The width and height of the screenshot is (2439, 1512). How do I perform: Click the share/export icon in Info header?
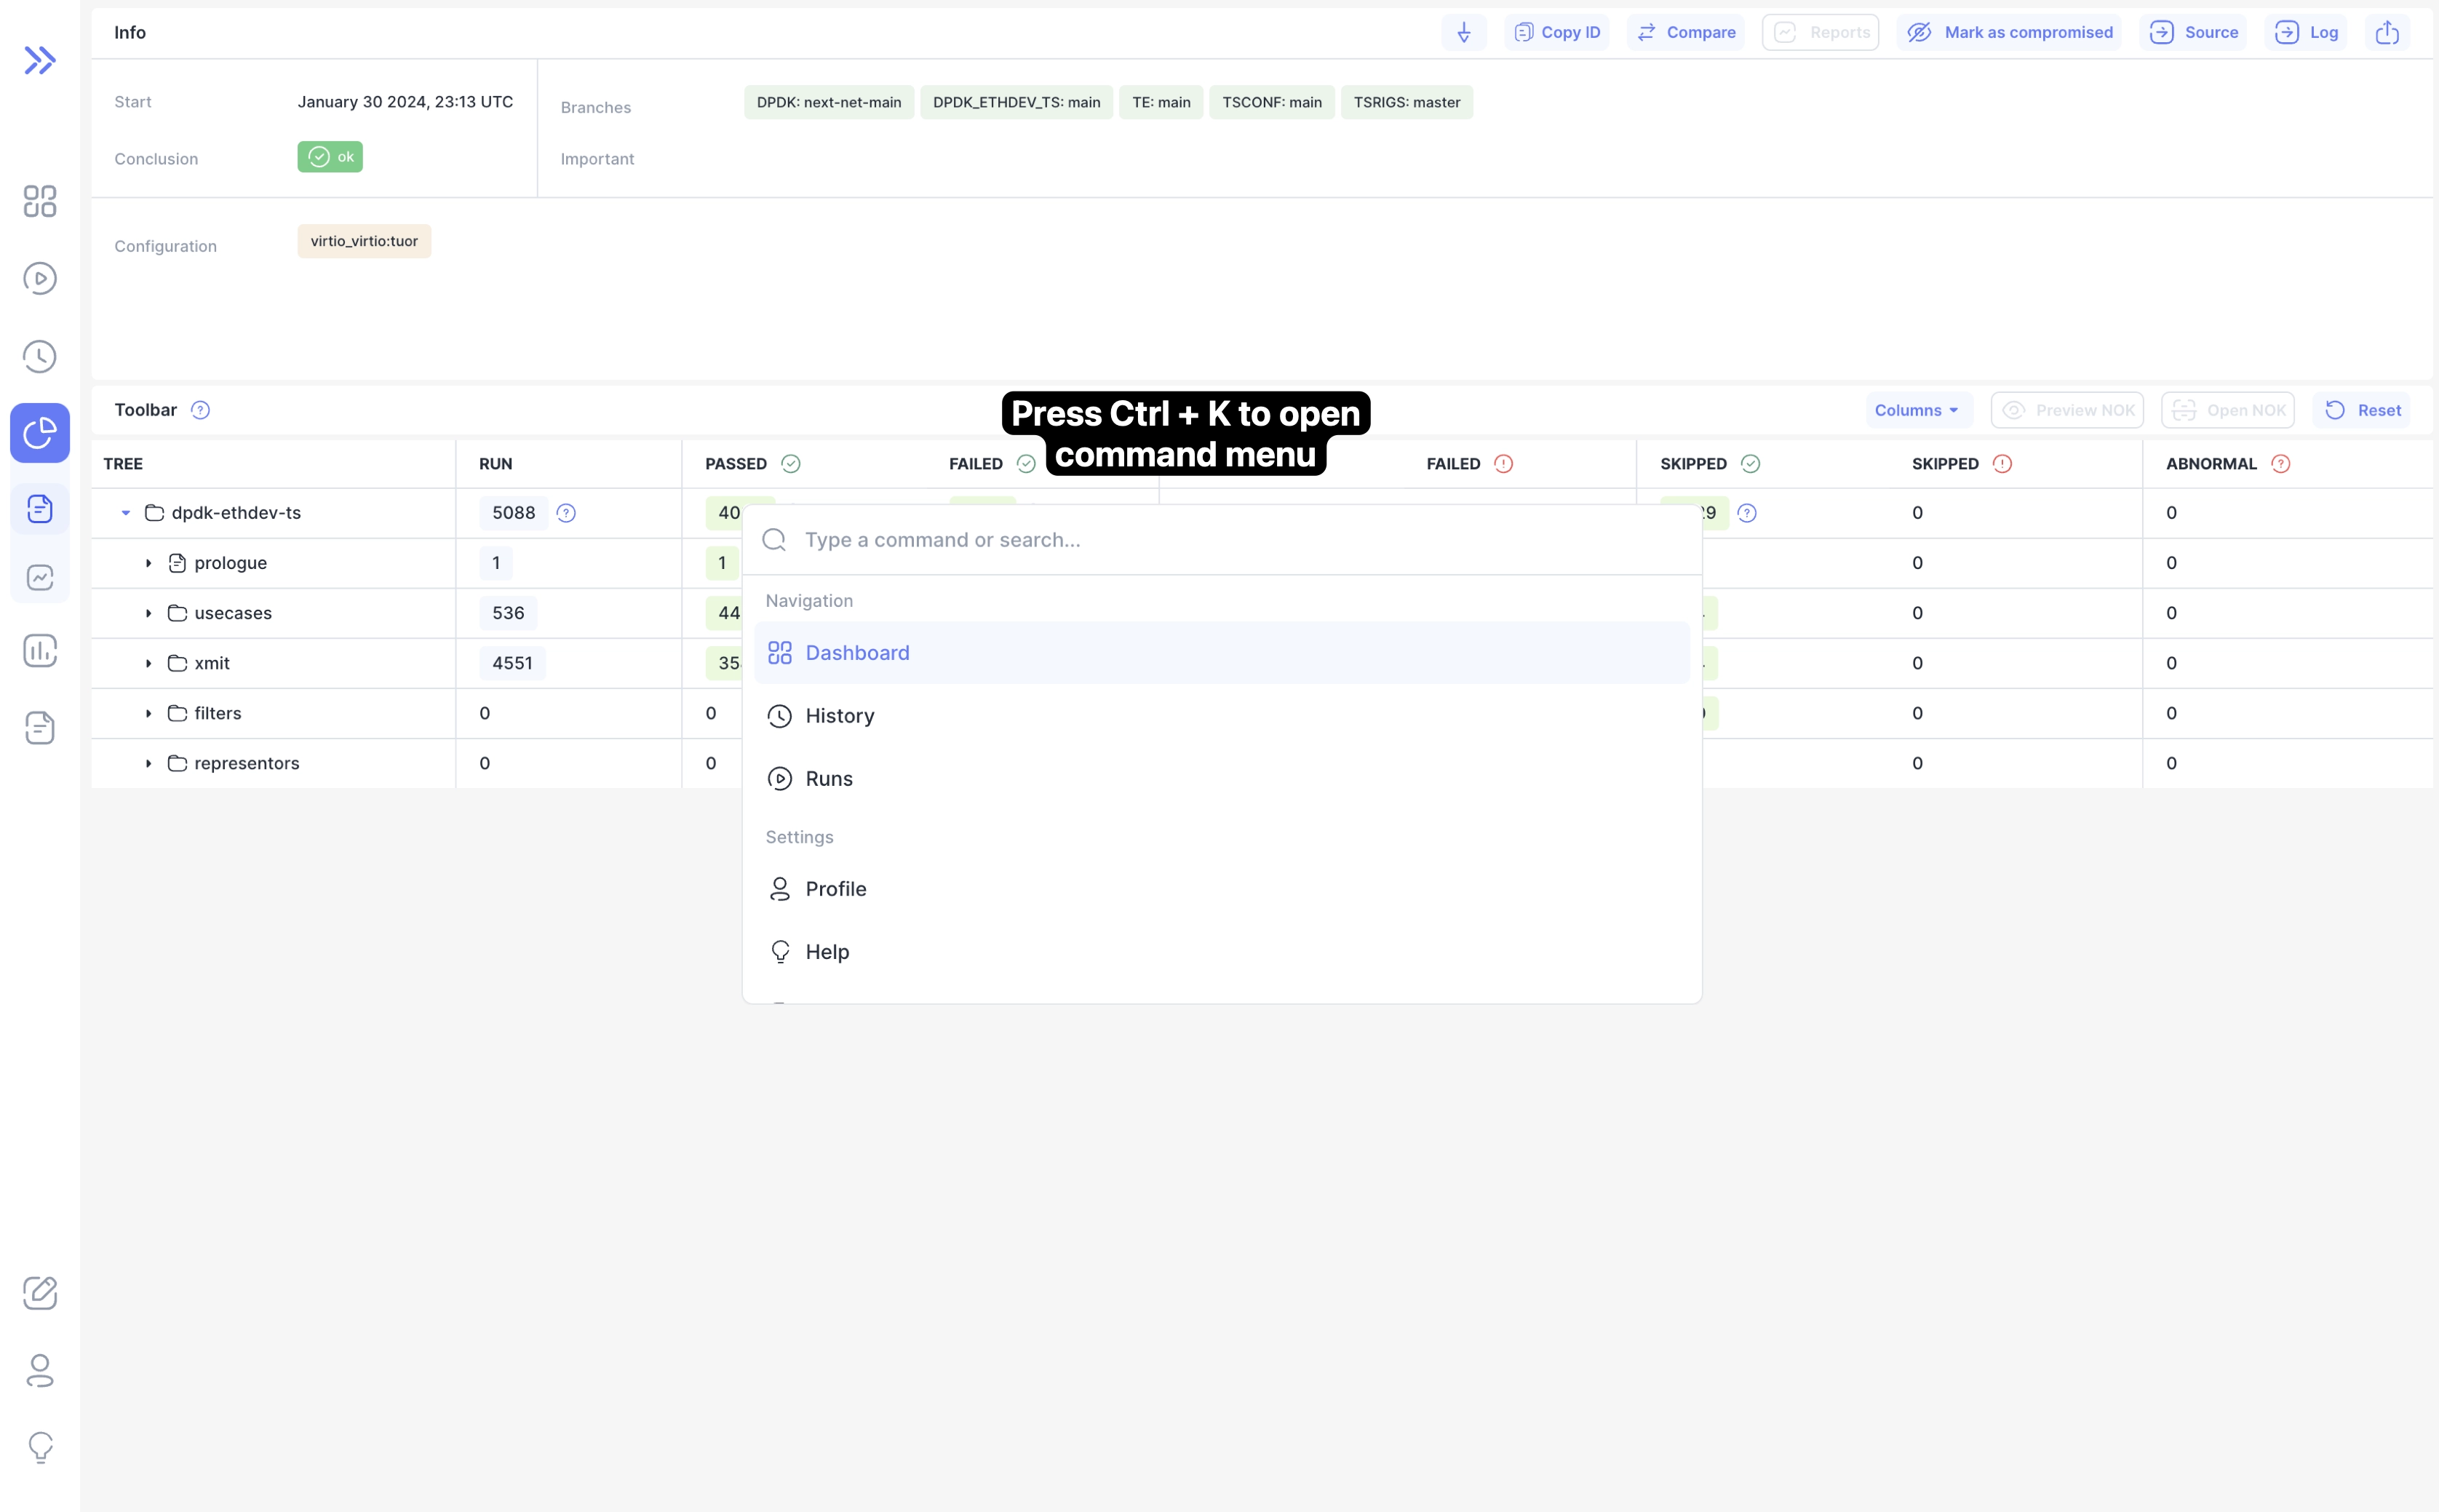click(2387, 33)
